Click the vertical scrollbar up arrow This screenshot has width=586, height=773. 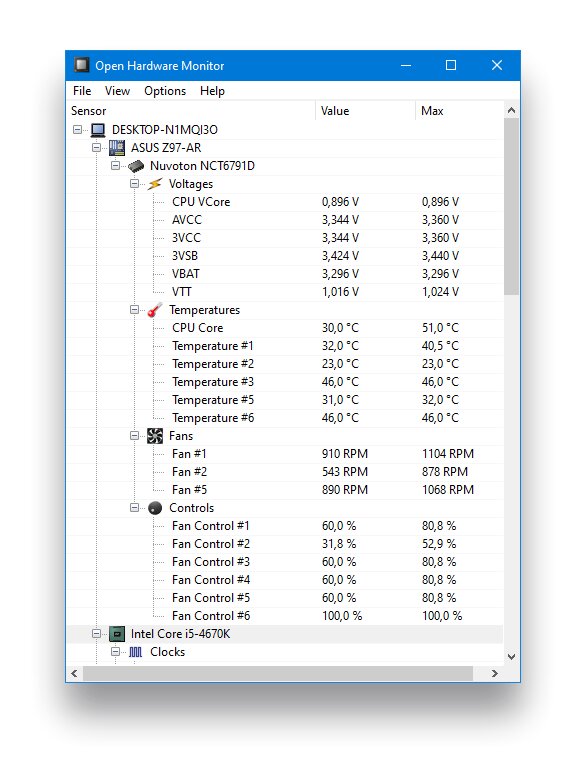point(512,110)
